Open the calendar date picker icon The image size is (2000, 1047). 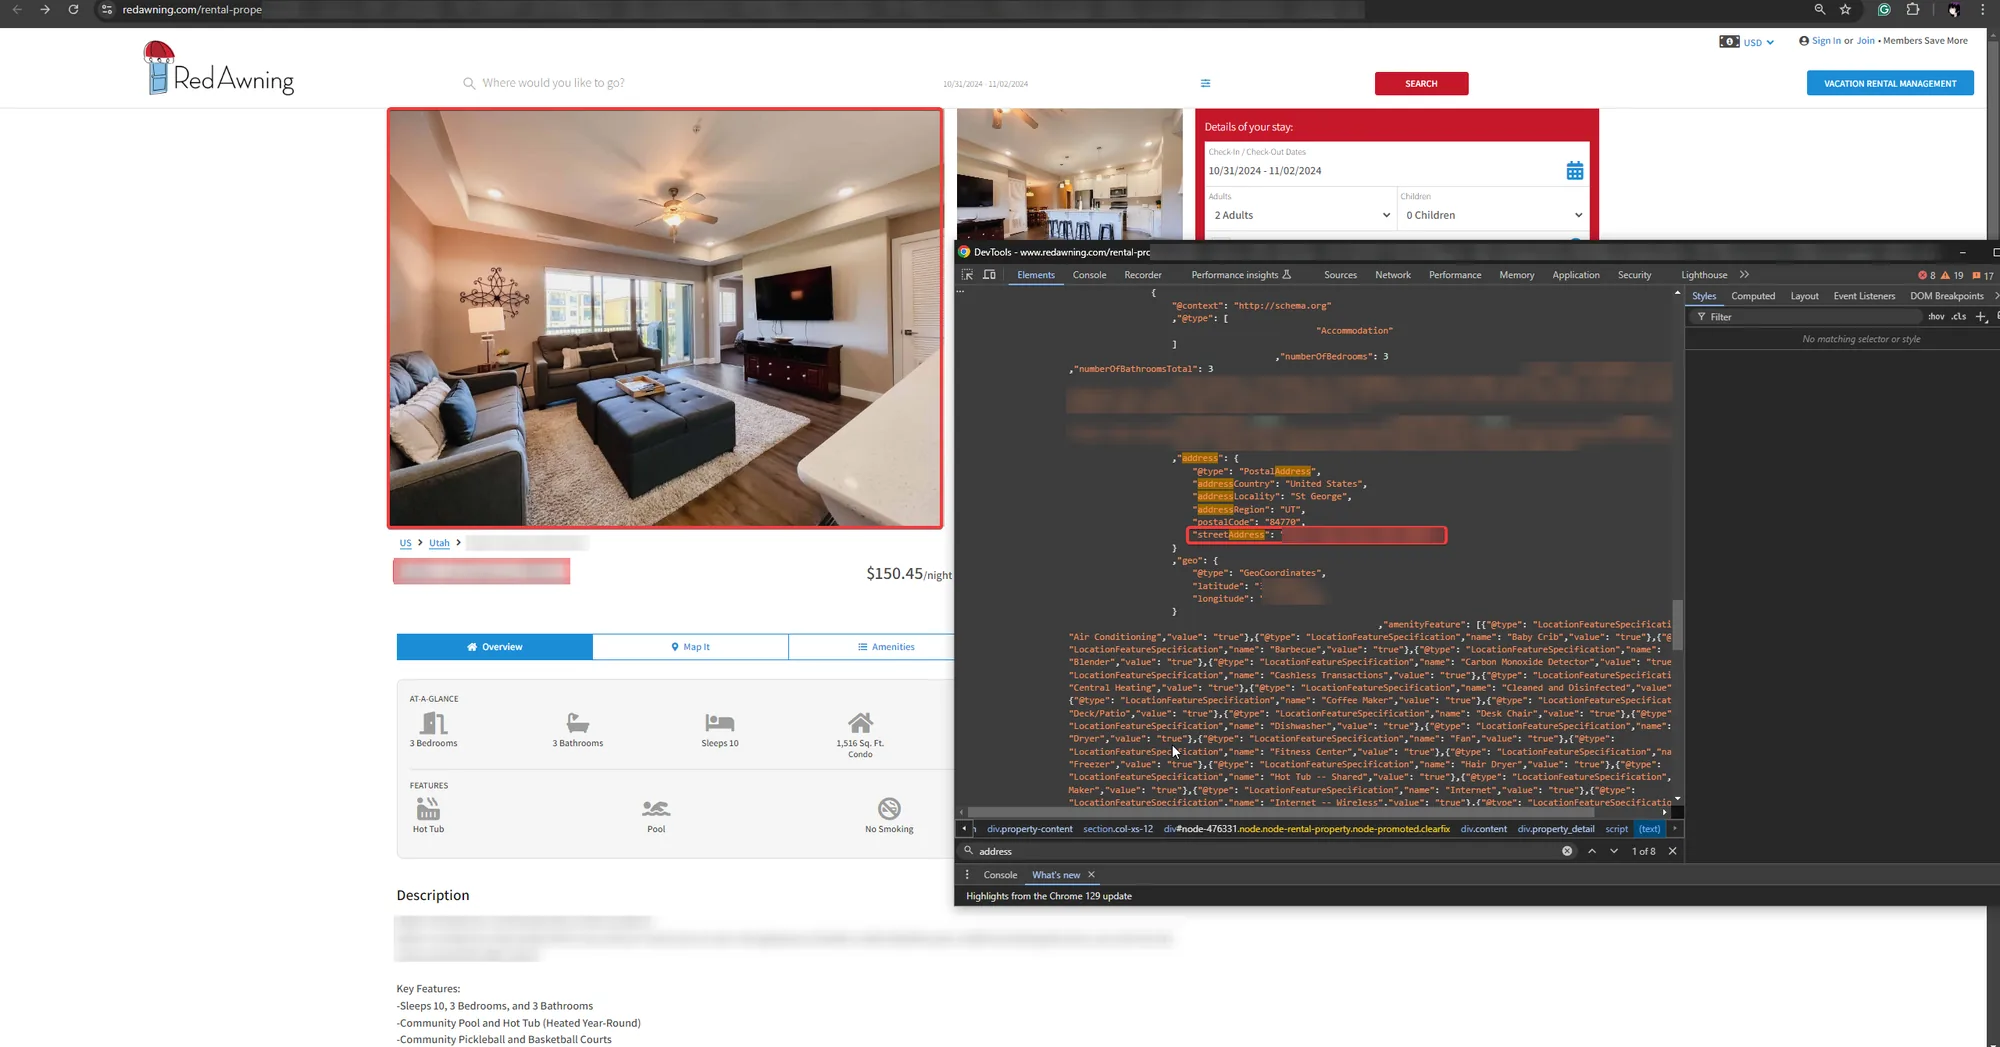click(x=1574, y=171)
